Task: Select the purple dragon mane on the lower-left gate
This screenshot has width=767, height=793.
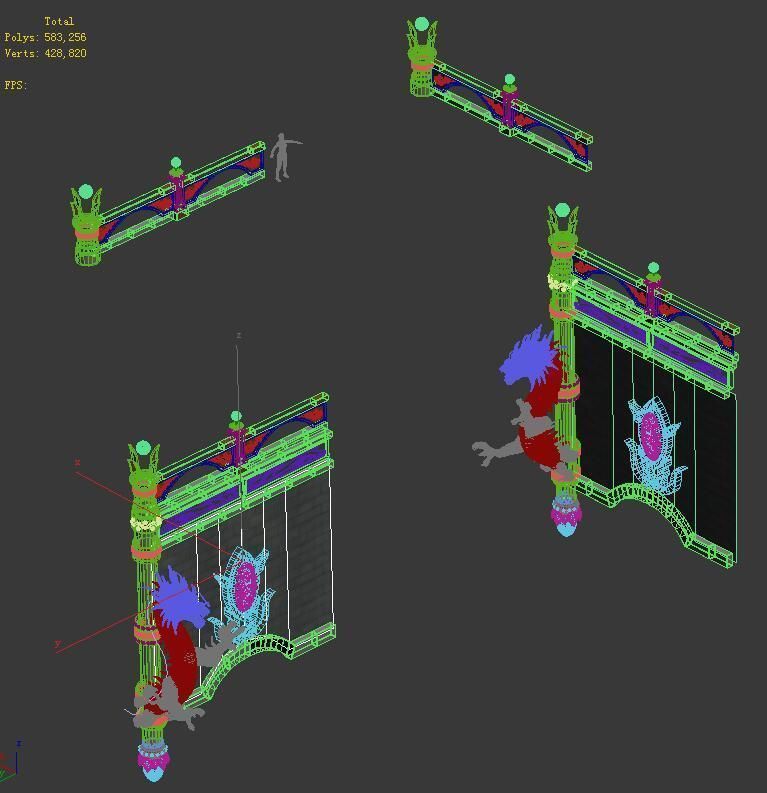Action: click(179, 601)
